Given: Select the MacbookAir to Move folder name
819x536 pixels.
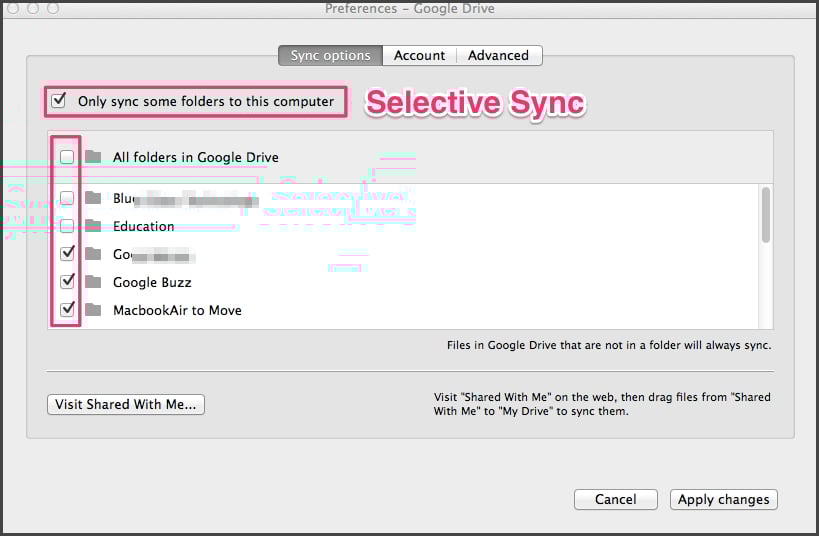Looking at the screenshot, I should coord(178,310).
